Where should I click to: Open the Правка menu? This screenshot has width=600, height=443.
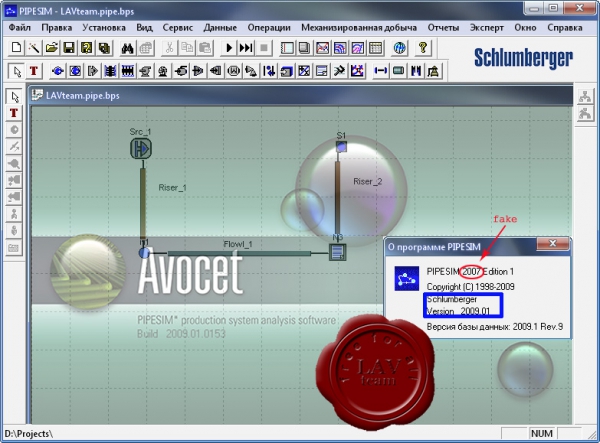click(x=57, y=28)
